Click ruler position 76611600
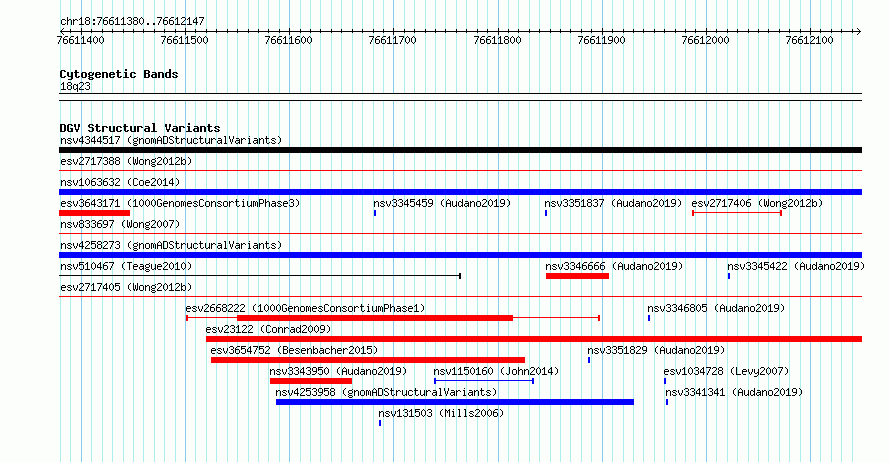This screenshot has width=890, height=462. (288, 40)
